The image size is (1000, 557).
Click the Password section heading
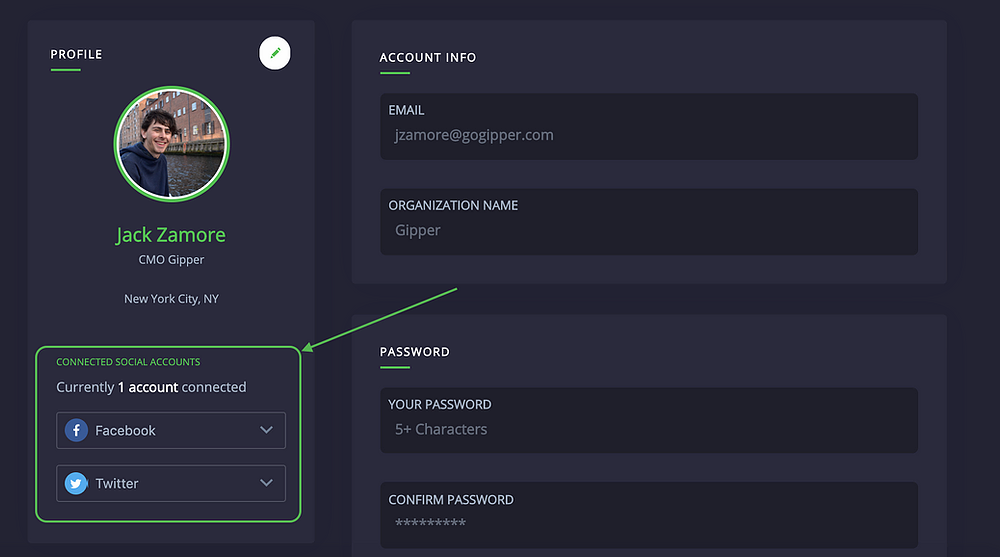[415, 352]
